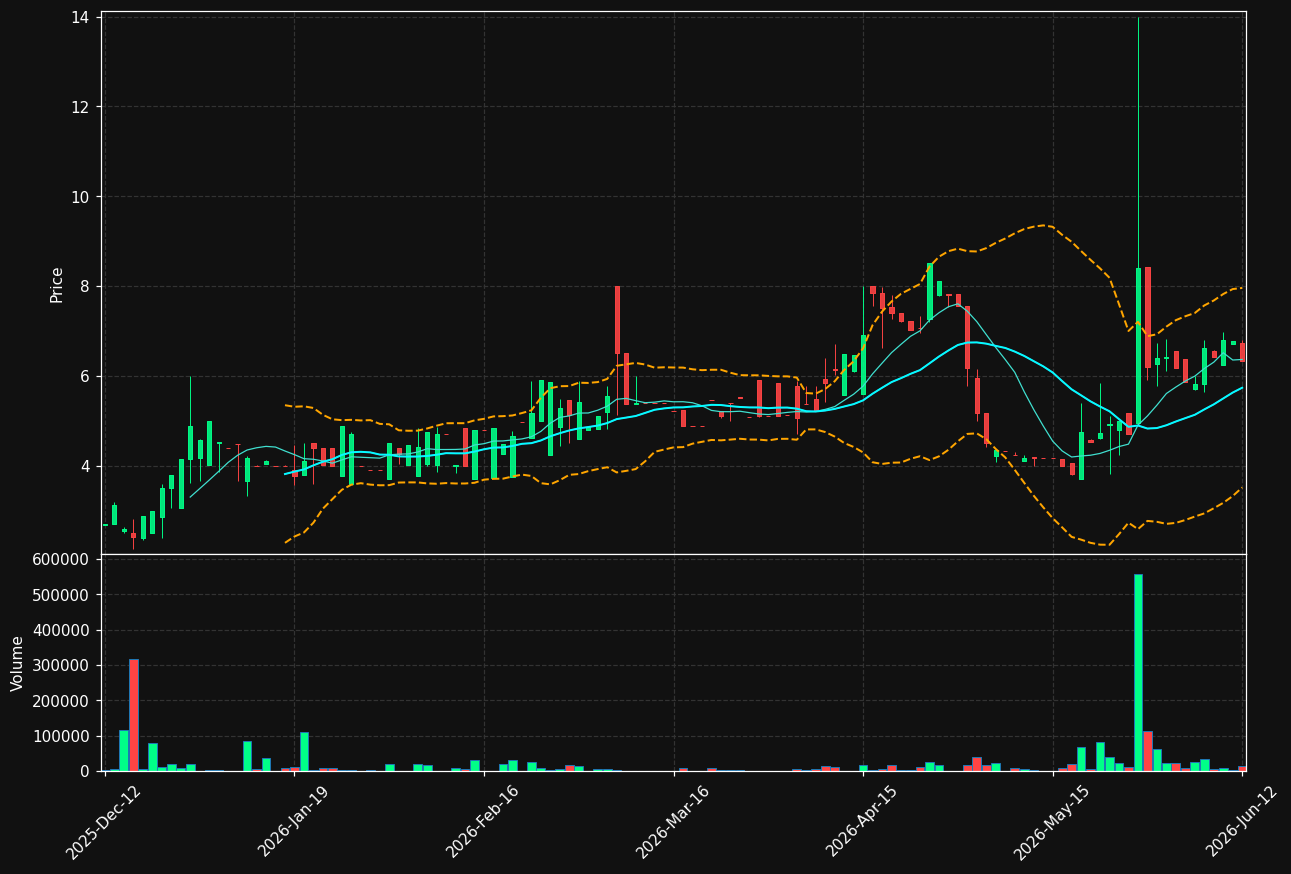The height and width of the screenshot is (874, 1291).
Task: Click the Price axis title
Action: click(x=57, y=284)
